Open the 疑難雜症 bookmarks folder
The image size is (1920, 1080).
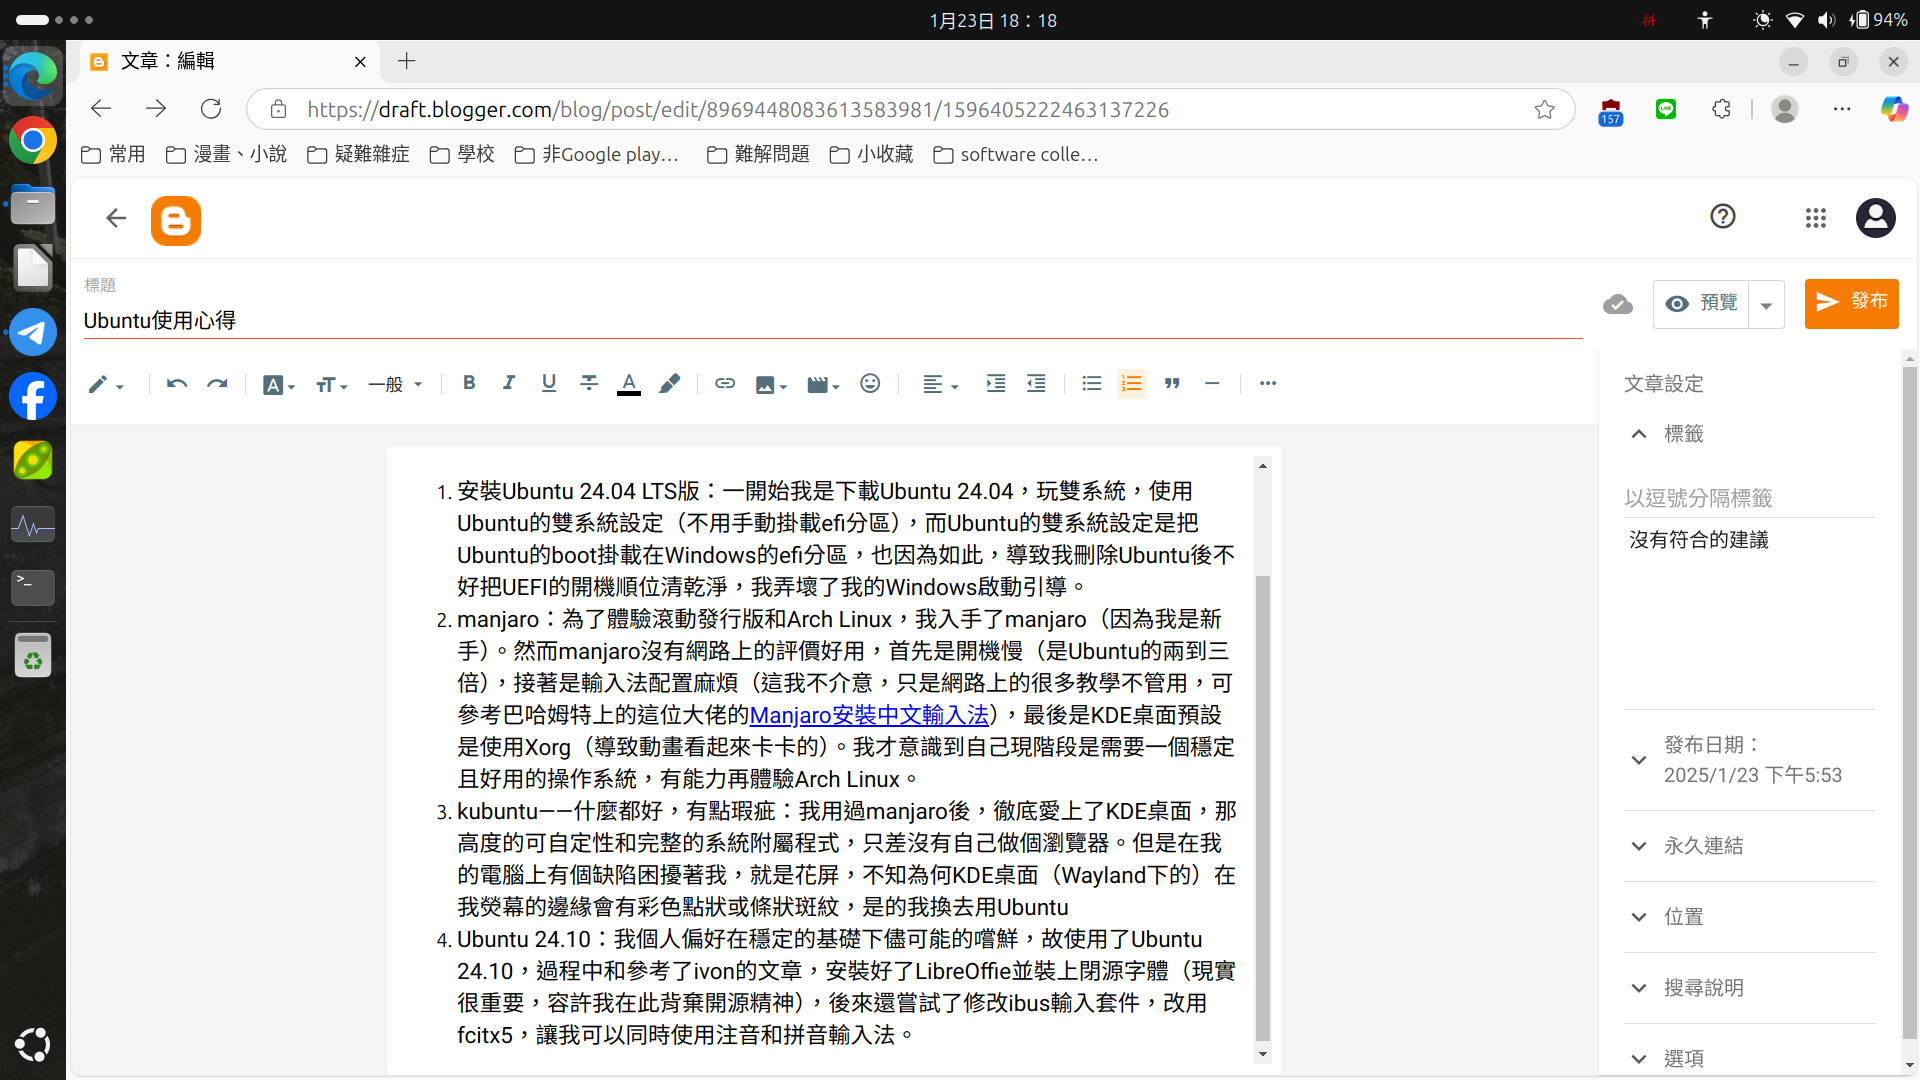click(358, 154)
